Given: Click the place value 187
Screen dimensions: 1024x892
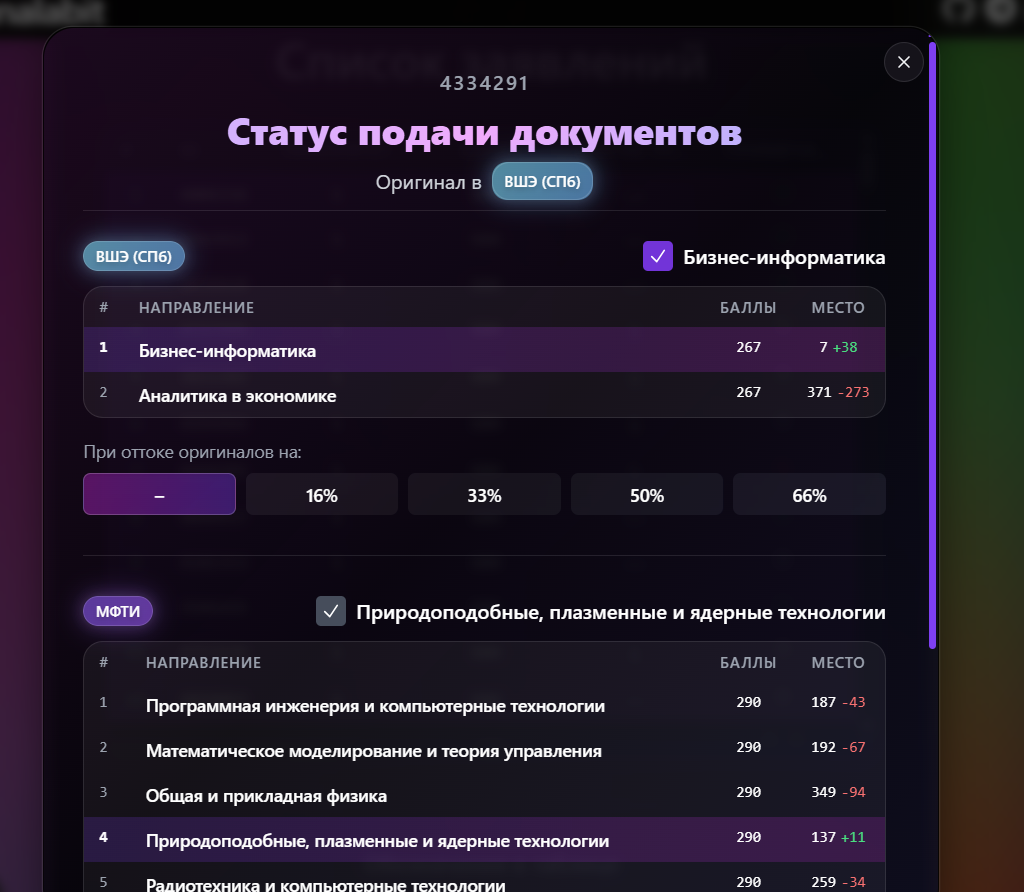Looking at the screenshot, I should 824,703.
